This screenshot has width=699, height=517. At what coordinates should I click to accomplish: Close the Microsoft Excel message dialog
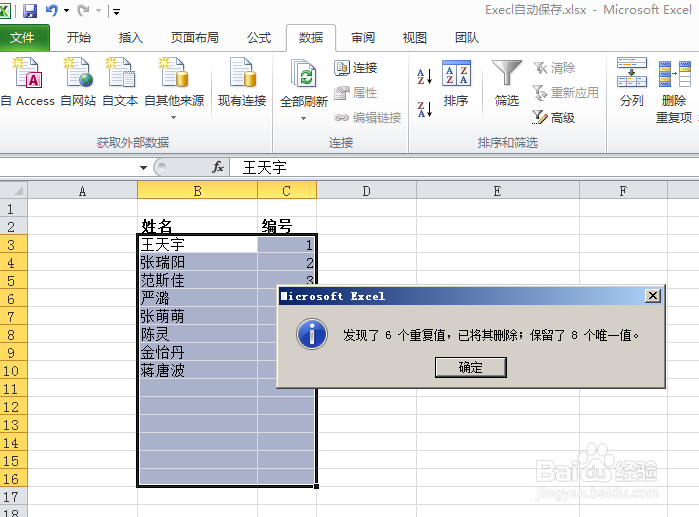653,295
